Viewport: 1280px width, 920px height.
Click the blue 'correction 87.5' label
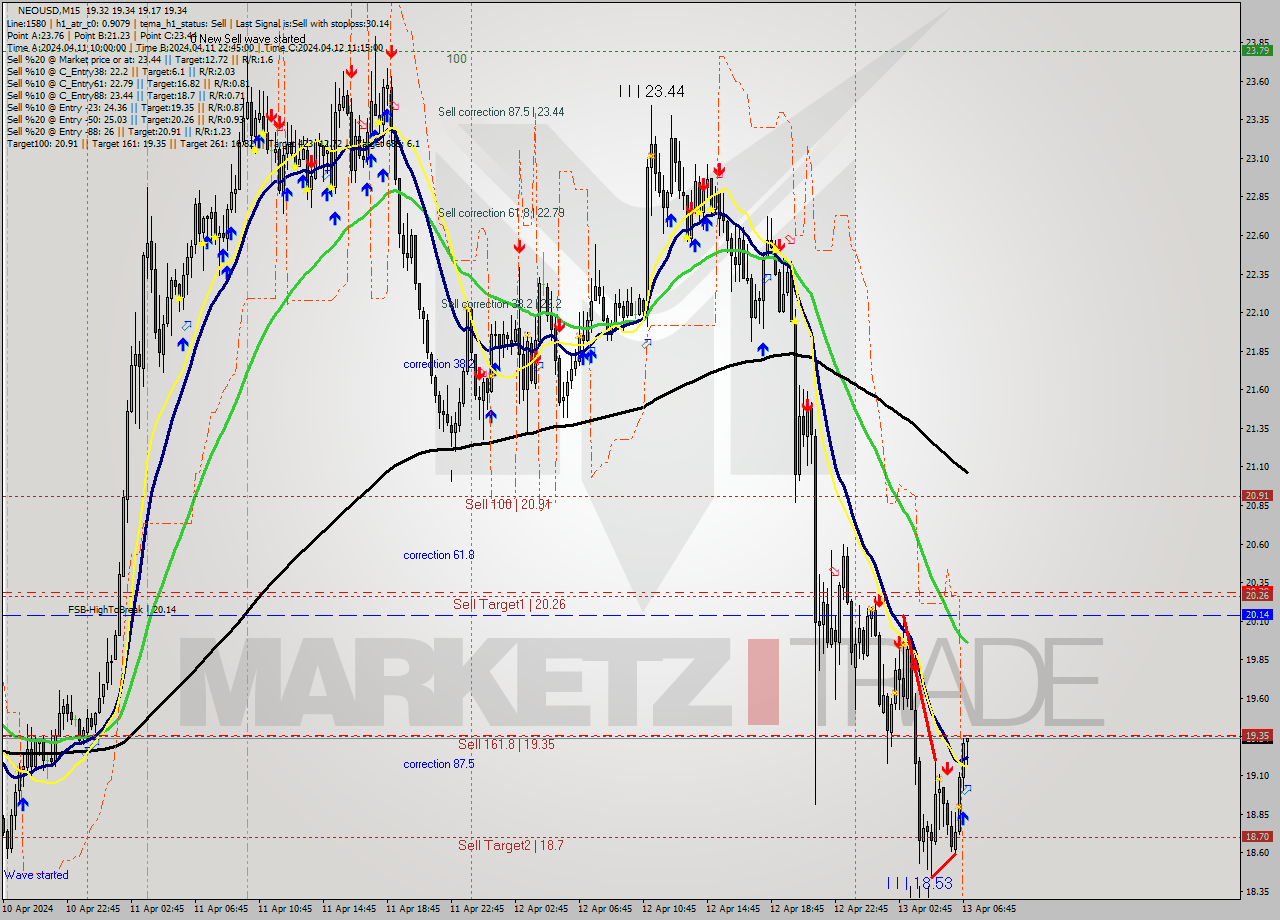439,764
